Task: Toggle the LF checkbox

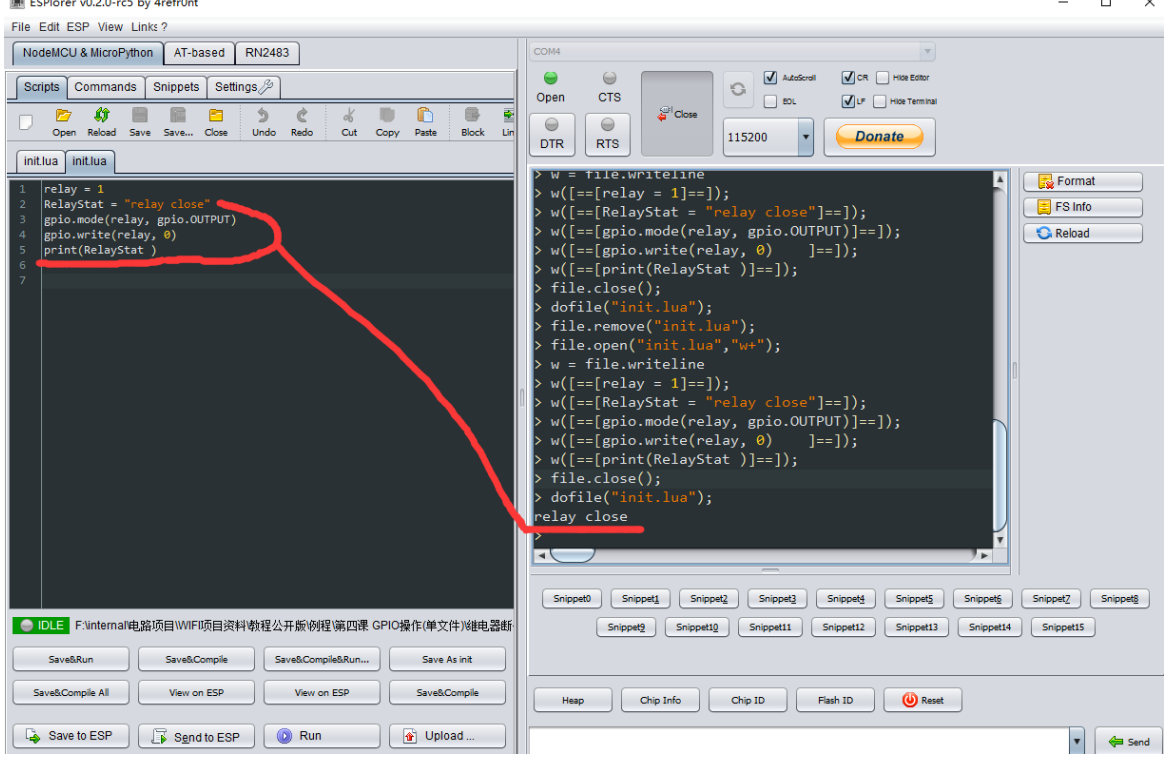Action: tap(848, 101)
